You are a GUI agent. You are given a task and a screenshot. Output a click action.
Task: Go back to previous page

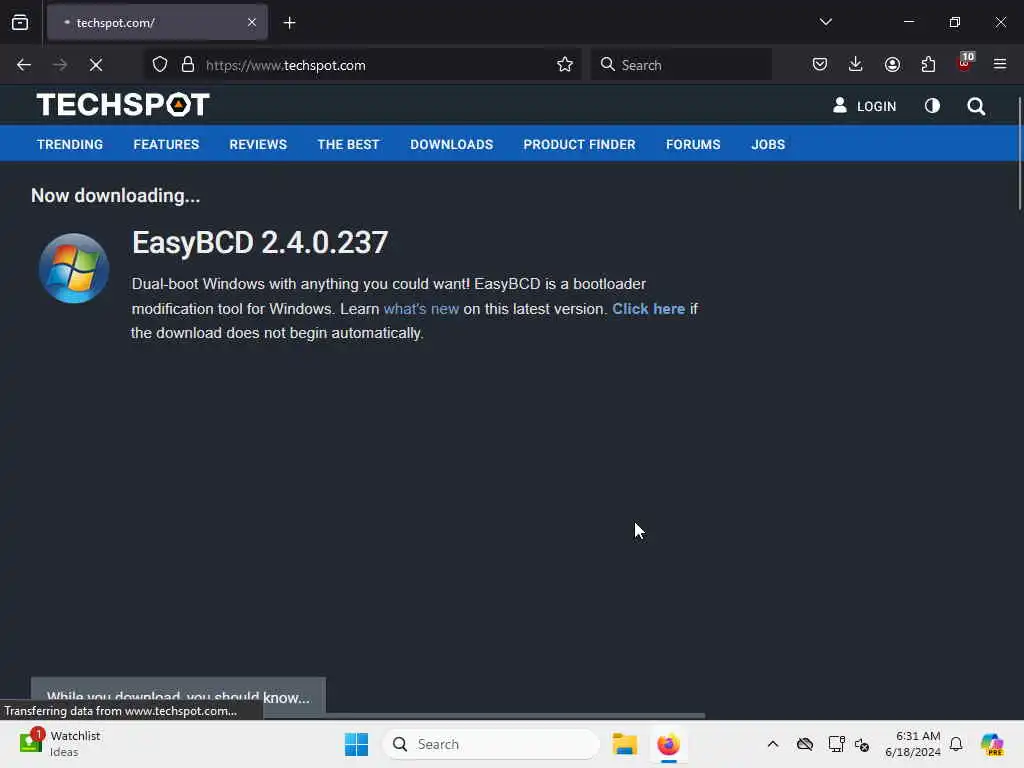coord(24,65)
